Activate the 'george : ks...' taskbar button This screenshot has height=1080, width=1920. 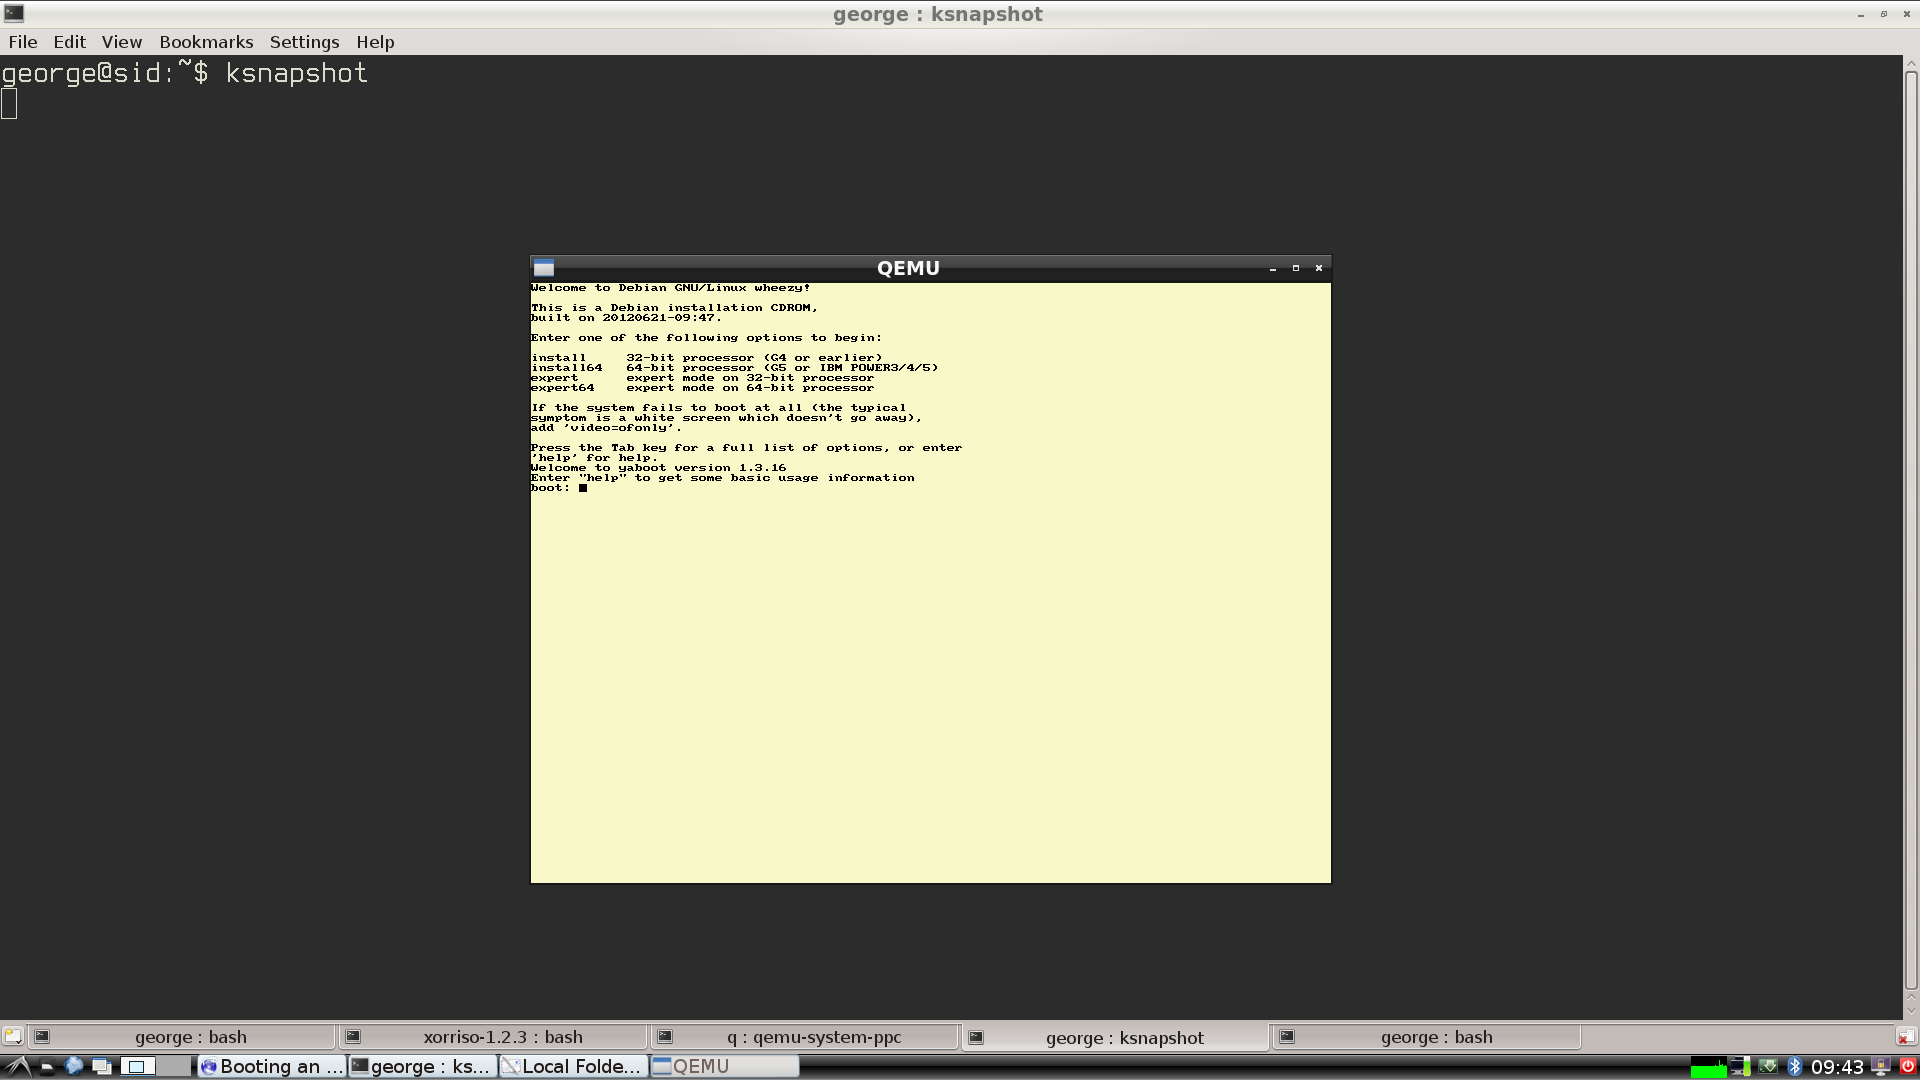pyautogui.click(x=422, y=1066)
